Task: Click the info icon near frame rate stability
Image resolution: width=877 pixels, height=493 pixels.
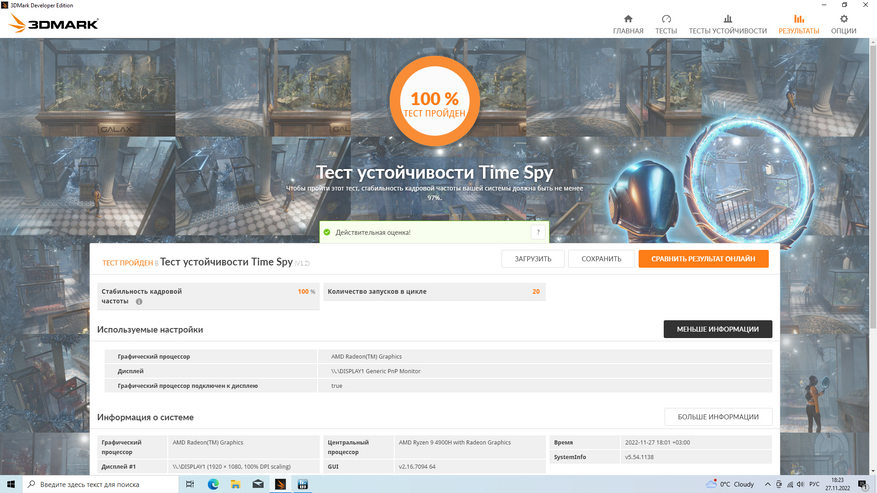Action: tap(139, 302)
